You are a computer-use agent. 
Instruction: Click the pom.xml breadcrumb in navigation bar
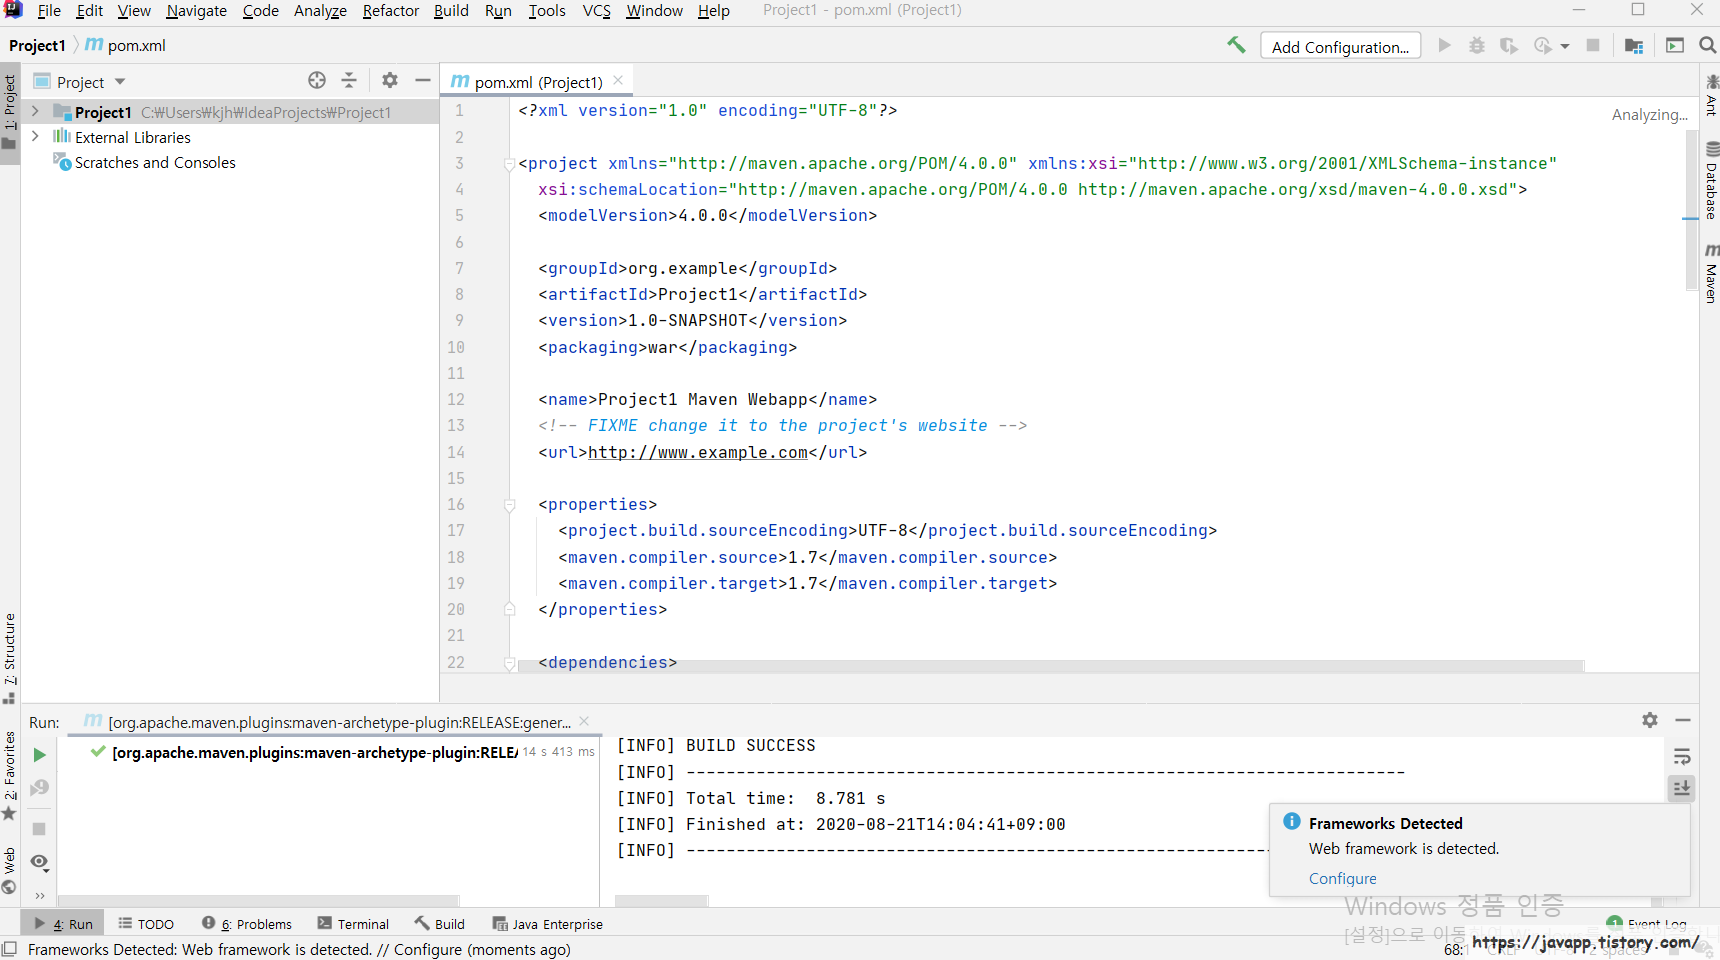[x=126, y=45]
